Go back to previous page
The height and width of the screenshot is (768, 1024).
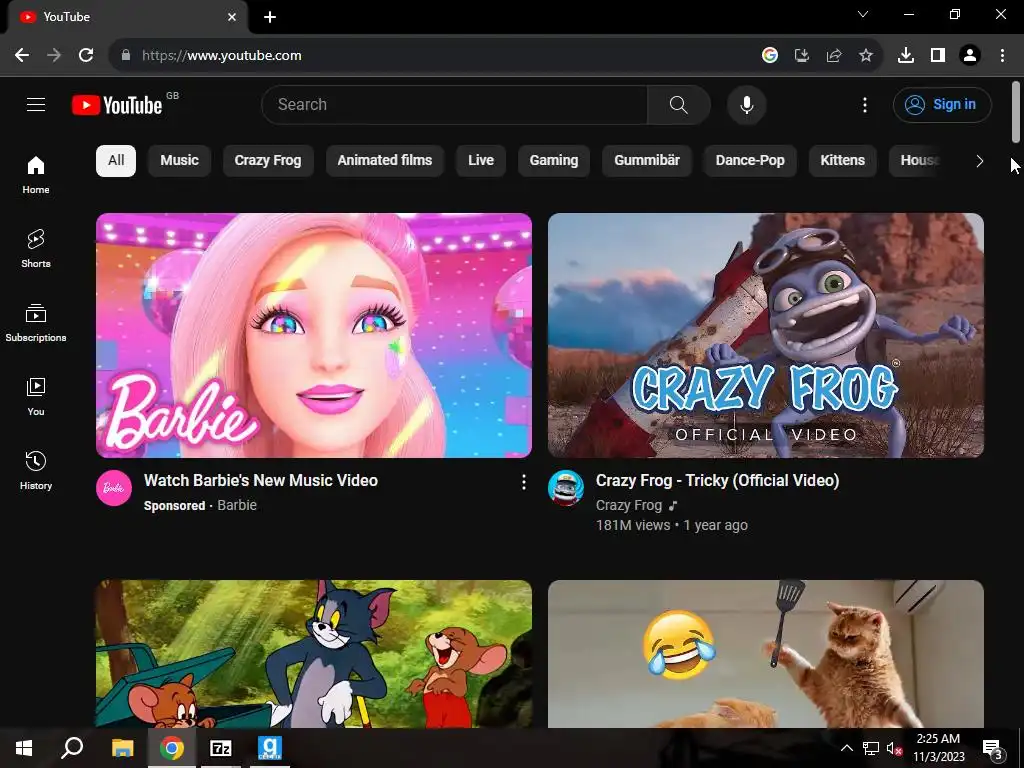(22, 55)
